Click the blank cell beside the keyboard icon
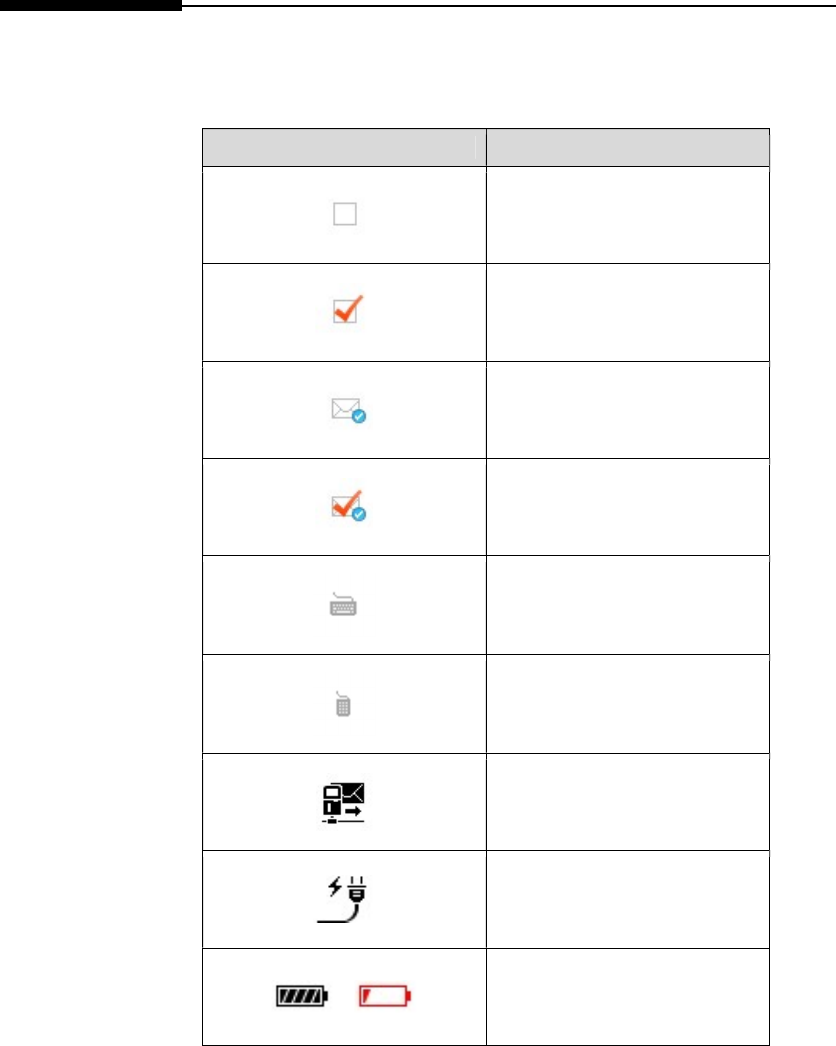Image resolution: width=836 pixels, height=1046 pixels. click(x=627, y=604)
